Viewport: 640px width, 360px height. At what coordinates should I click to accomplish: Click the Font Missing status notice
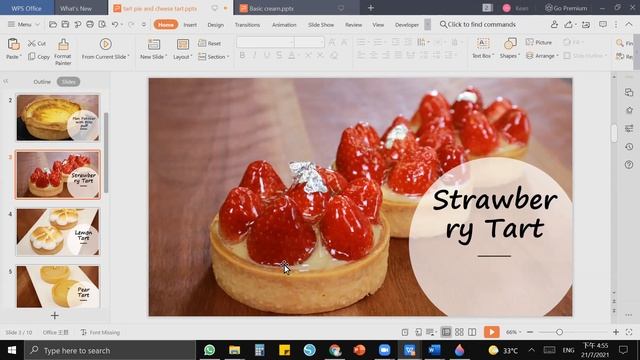(x=100, y=332)
